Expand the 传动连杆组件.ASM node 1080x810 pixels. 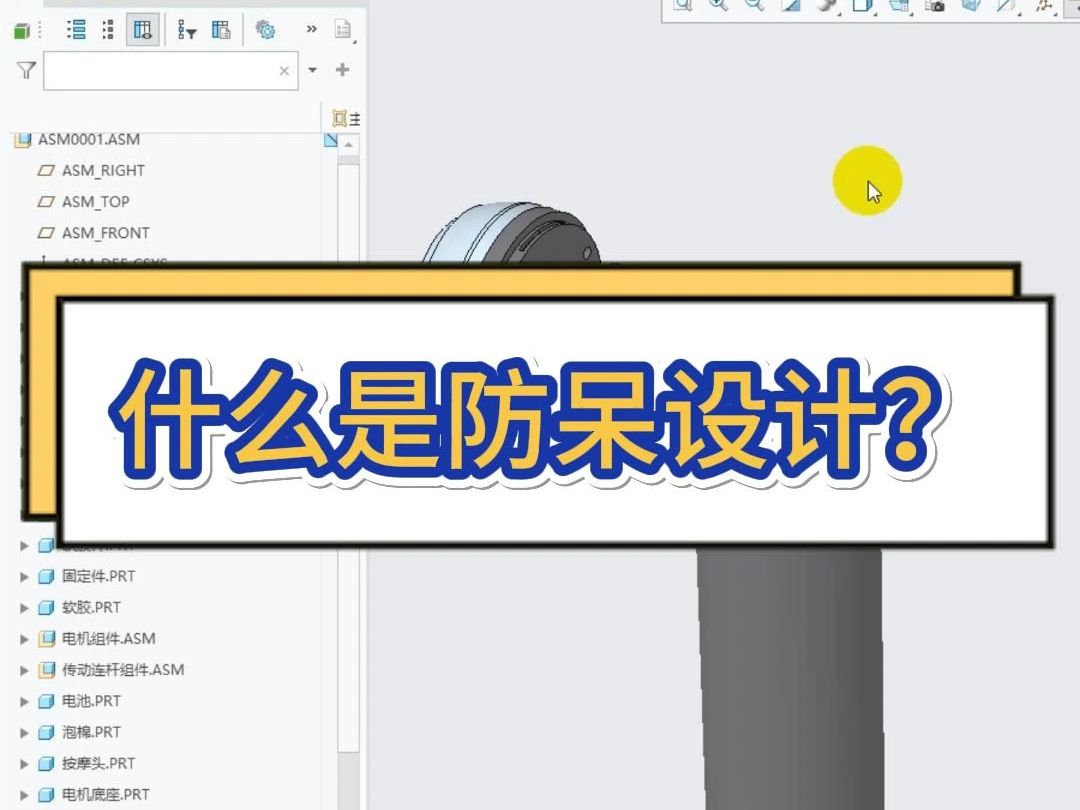[x=24, y=670]
